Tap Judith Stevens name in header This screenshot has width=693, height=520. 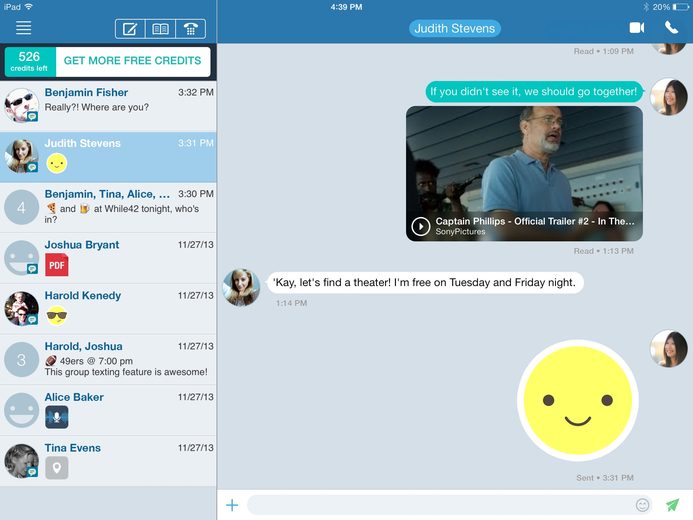point(454,28)
